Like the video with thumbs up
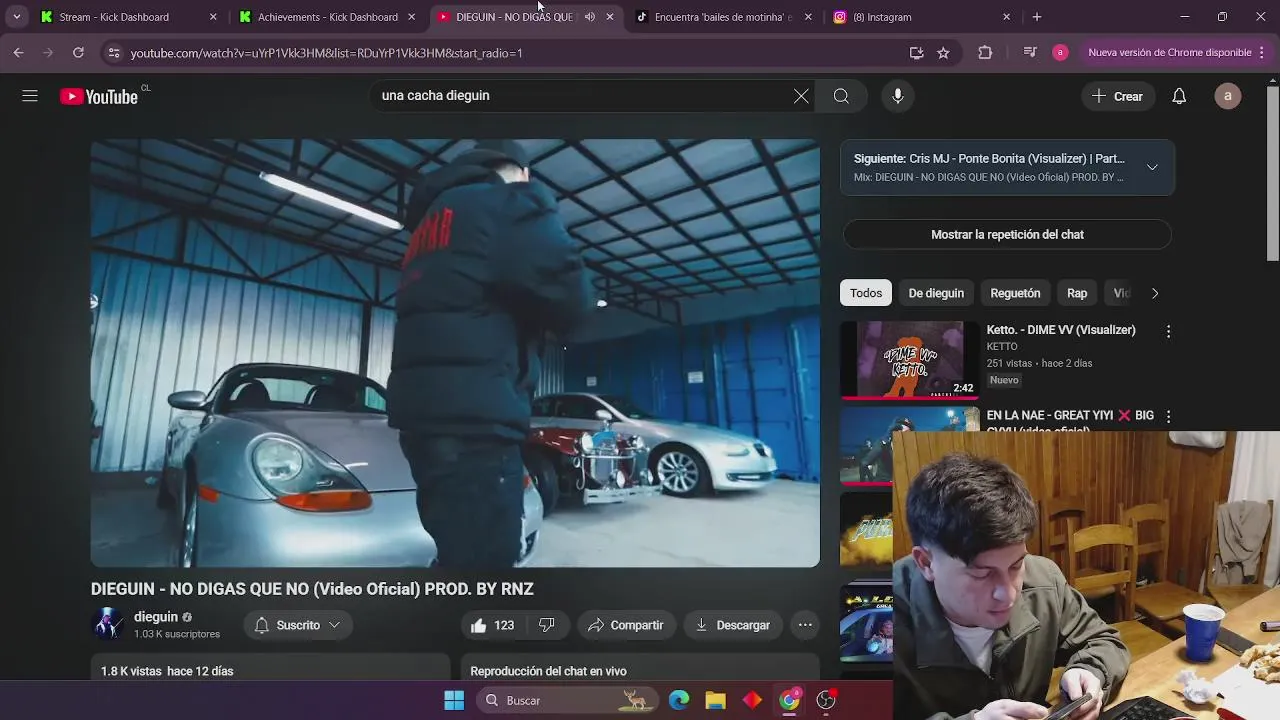The image size is (1280, 720). click(x=491, y=625)
